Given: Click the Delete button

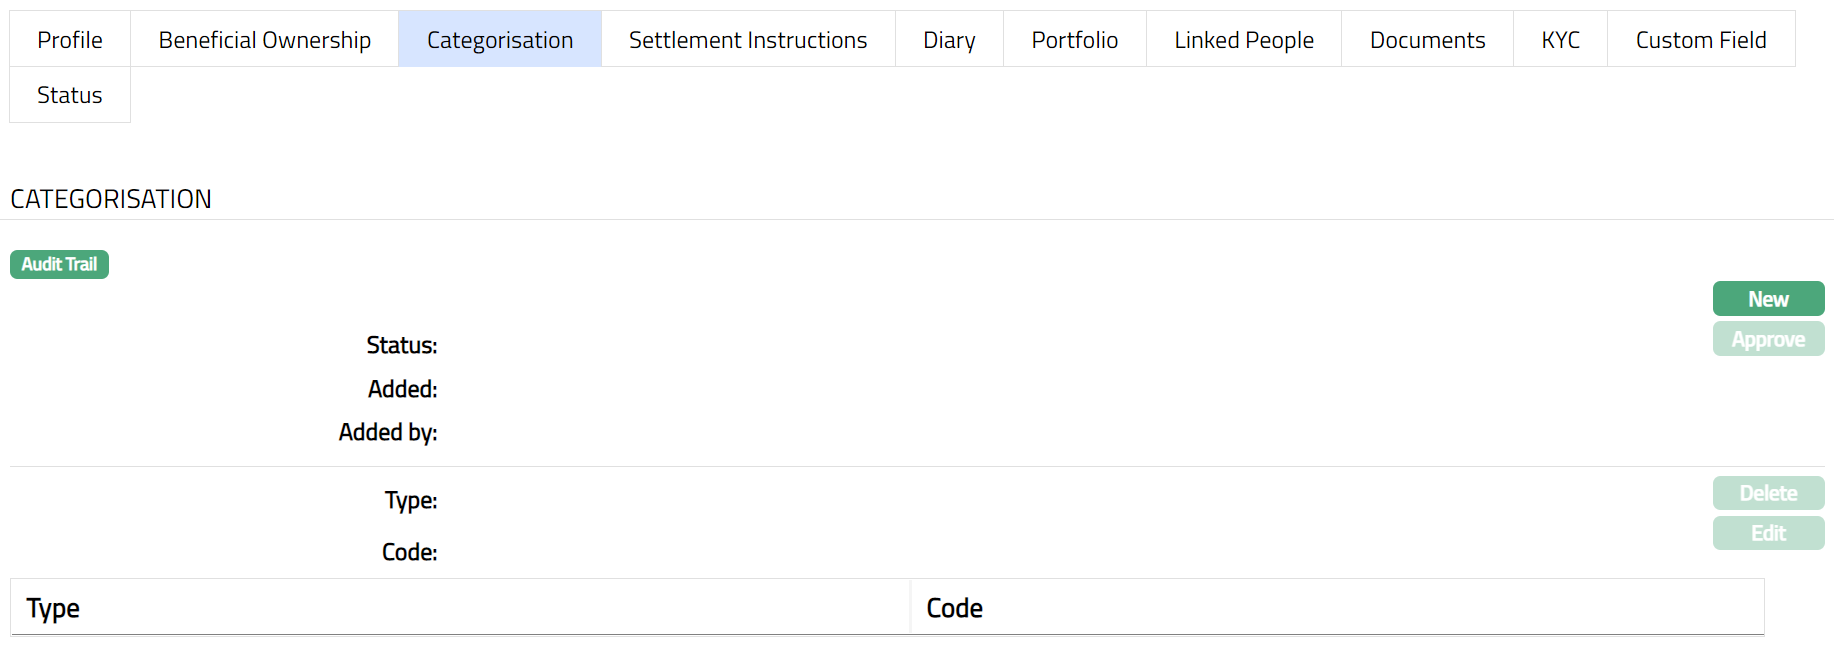Looking at the screenshot, I should tap(1768, 493).
